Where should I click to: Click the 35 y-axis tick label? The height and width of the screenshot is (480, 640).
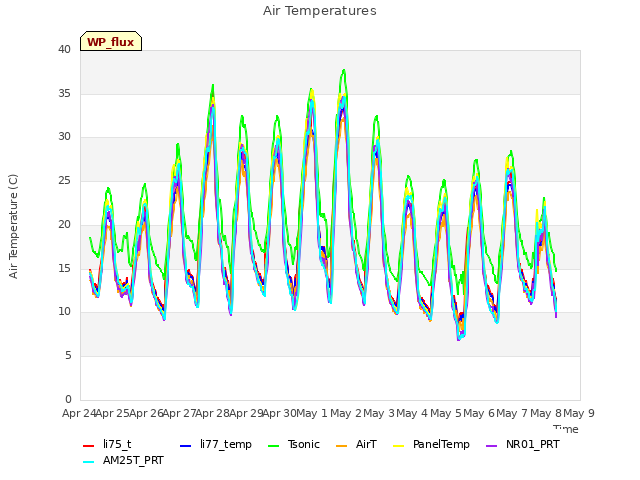(64, 93)
